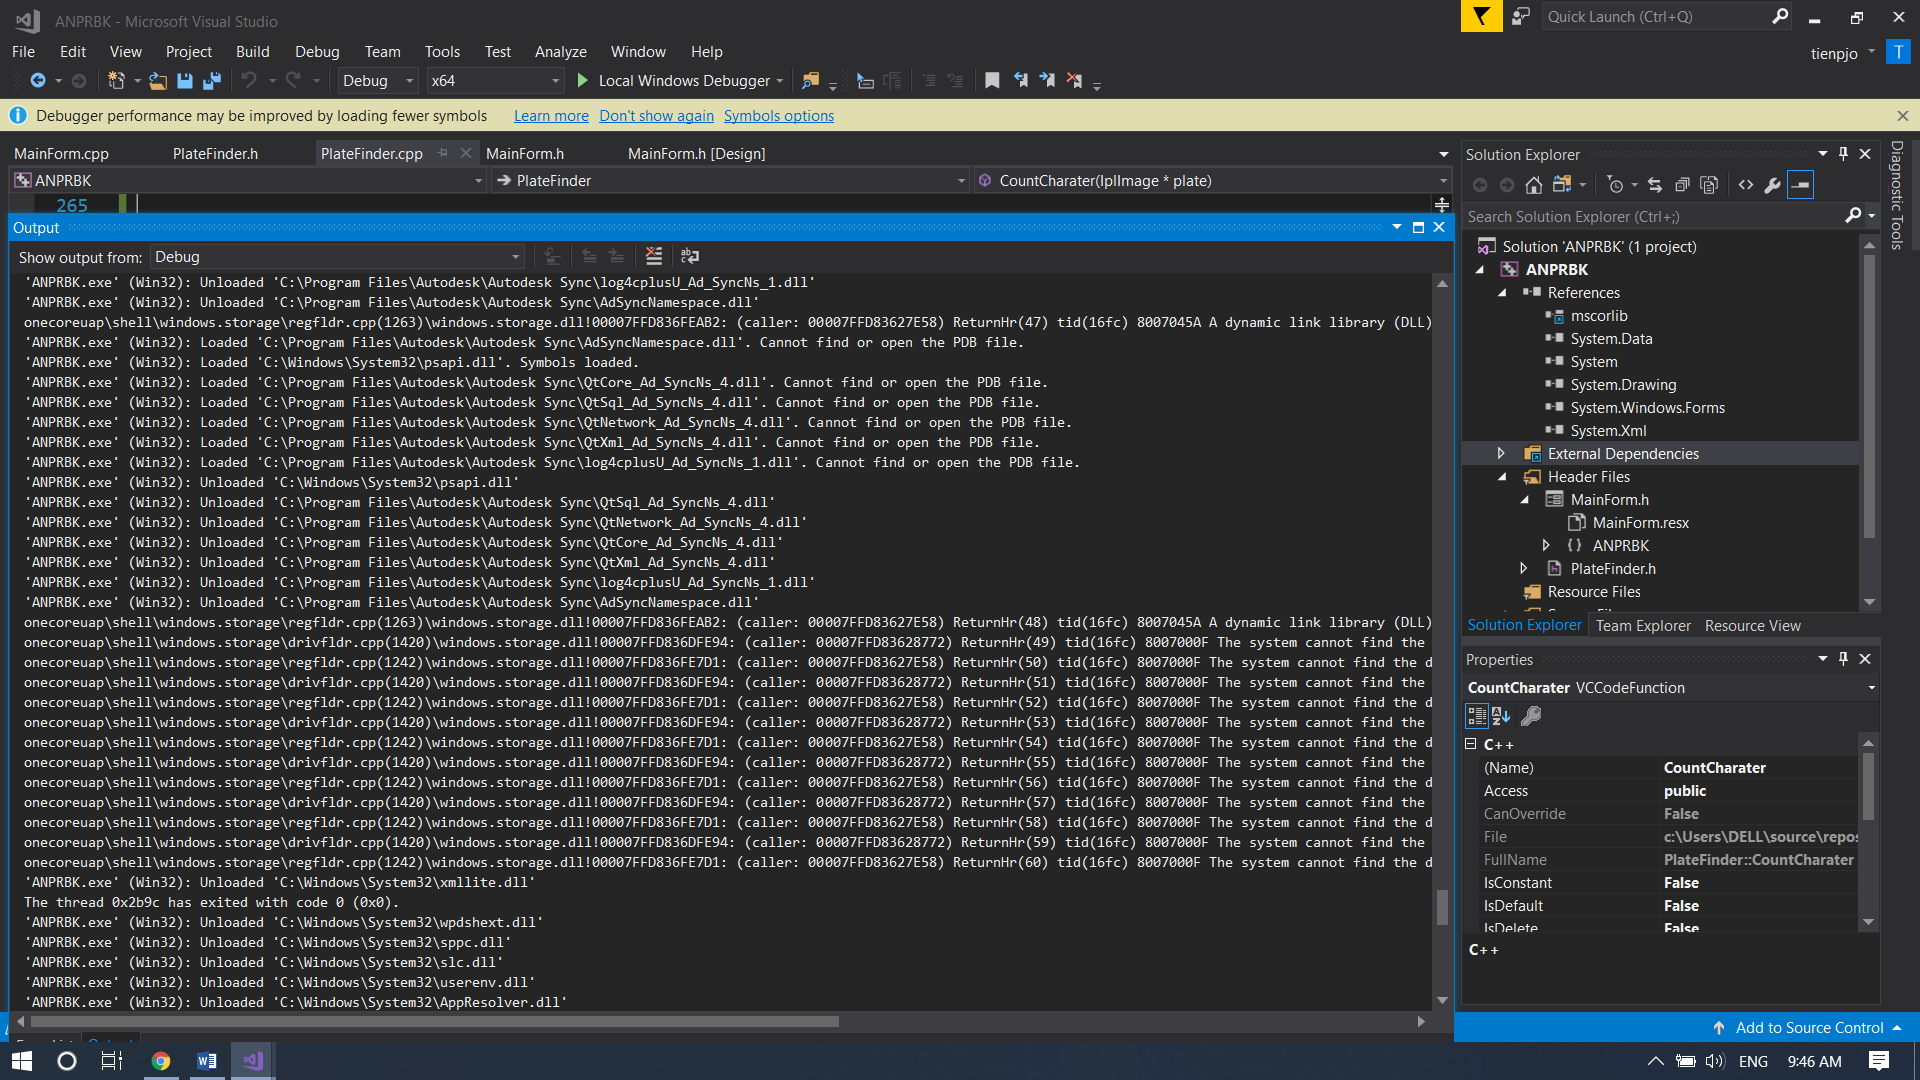This screenshot has width=1920, height=1080.
Task: Open the CountCharater member dropdown
Action: (x=1213, y=181)
